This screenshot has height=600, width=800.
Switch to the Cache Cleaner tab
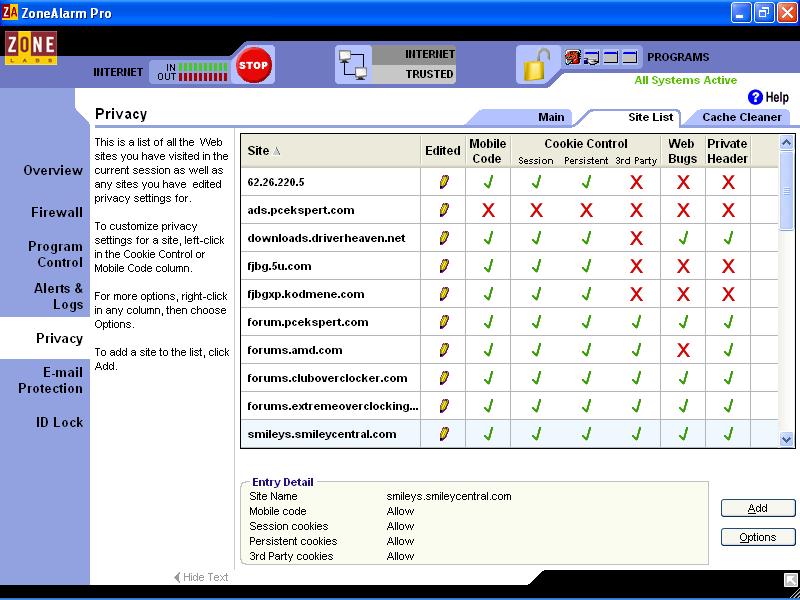click(741, 117)
